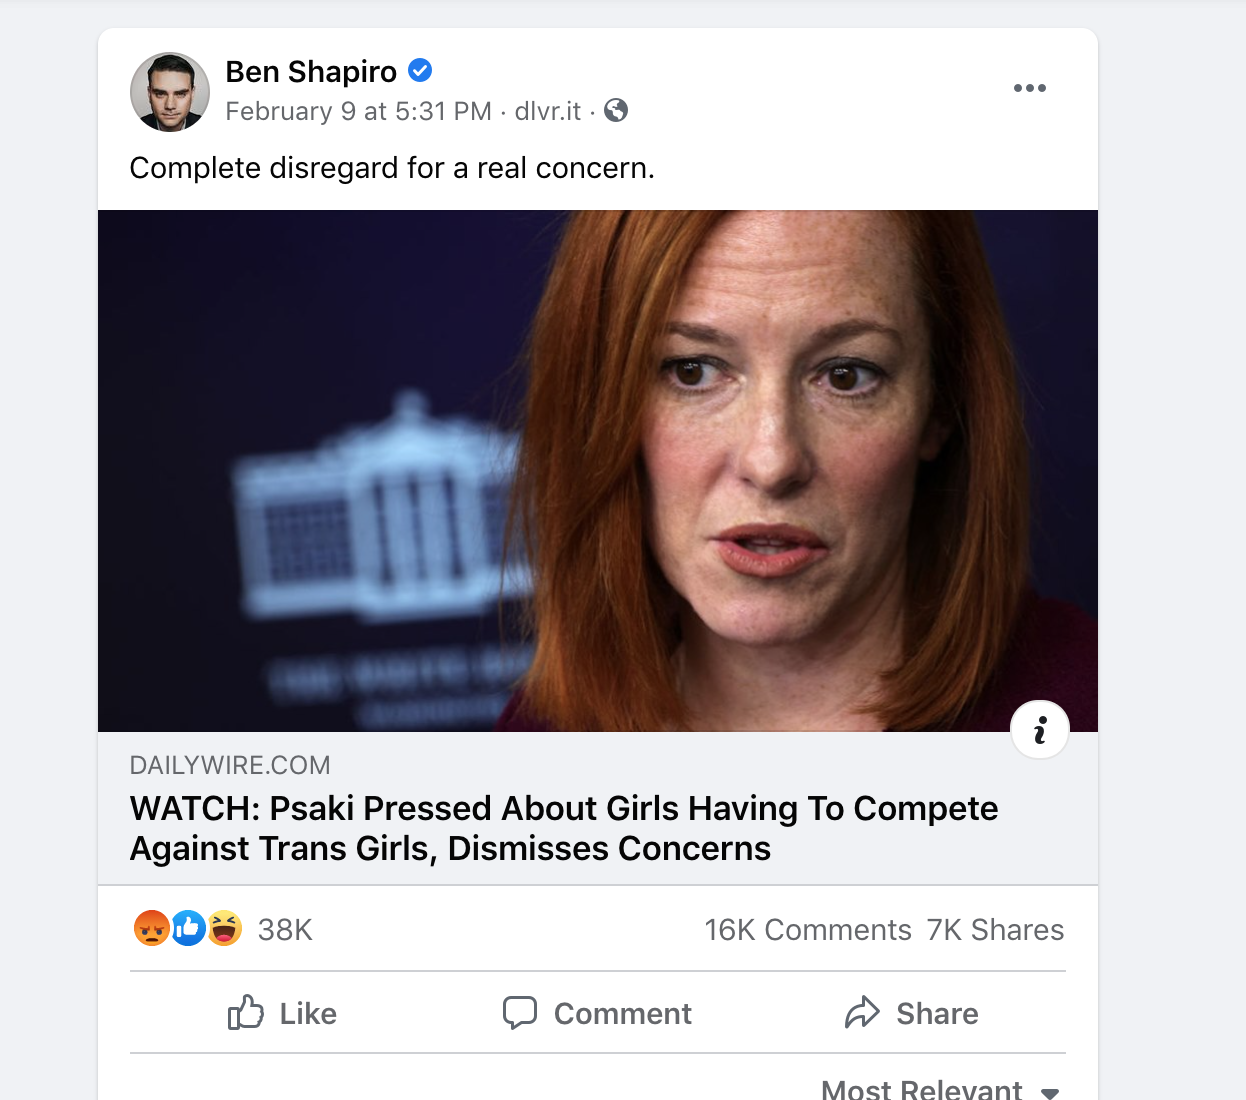Click the dropdown arrow beside Most Relevant
The image size is (1246, 1100).
(x=1050, y=1092)
